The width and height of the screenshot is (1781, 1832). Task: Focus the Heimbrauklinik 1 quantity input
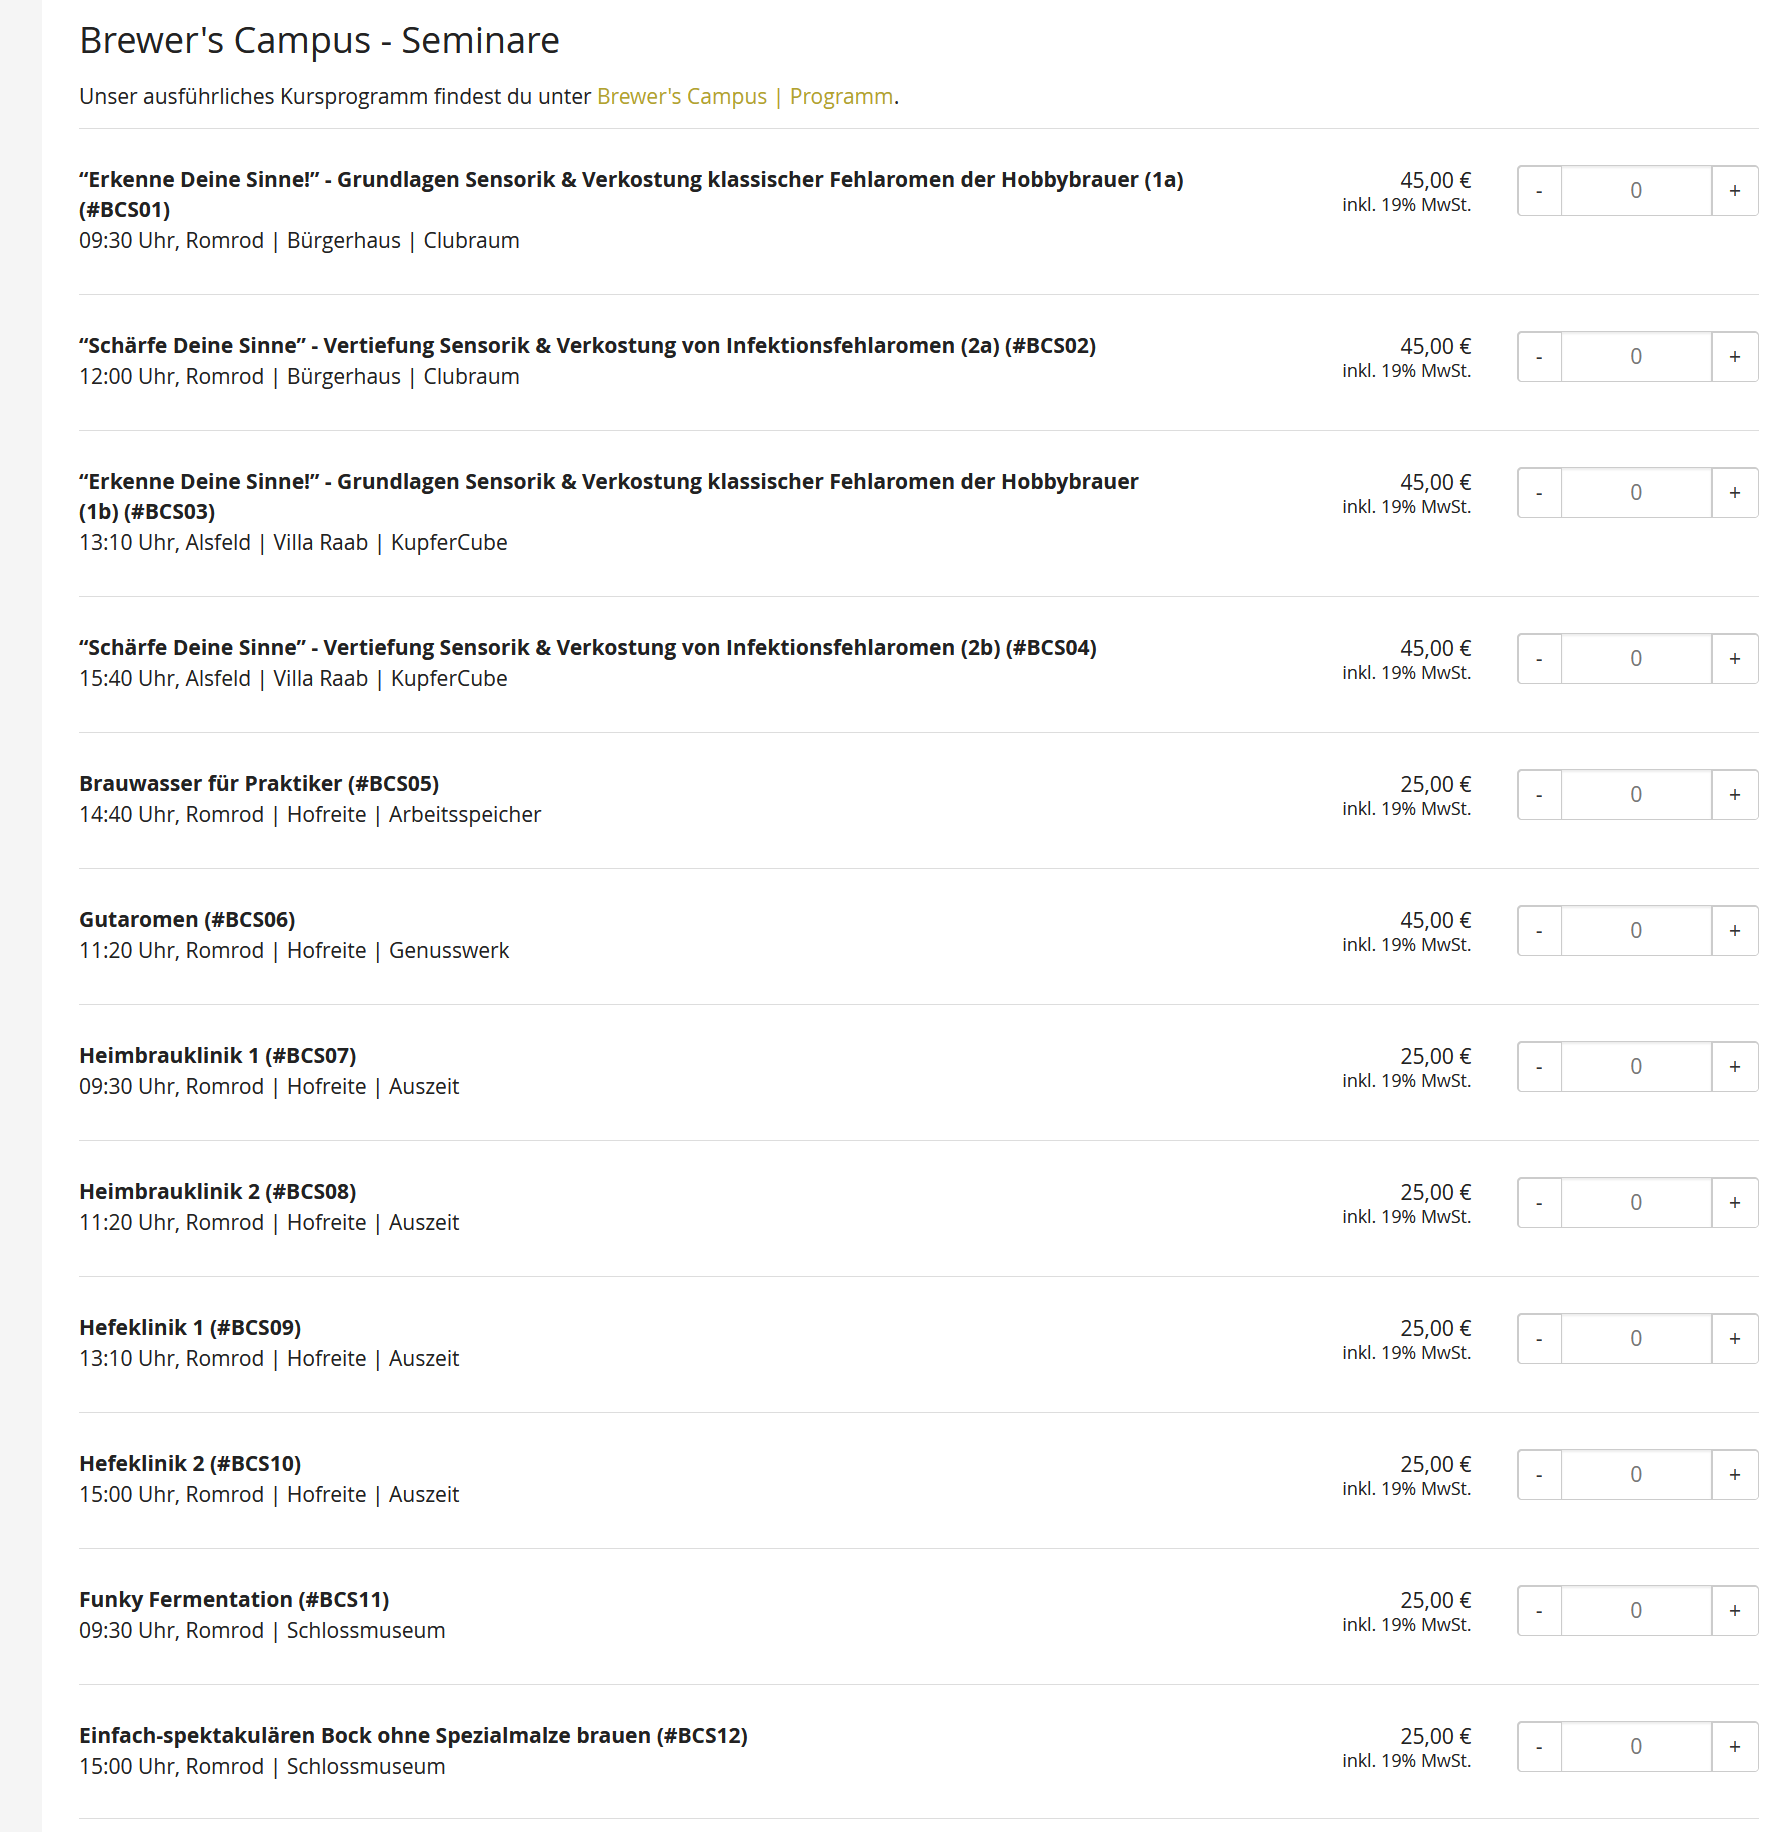[1636, 1067]
